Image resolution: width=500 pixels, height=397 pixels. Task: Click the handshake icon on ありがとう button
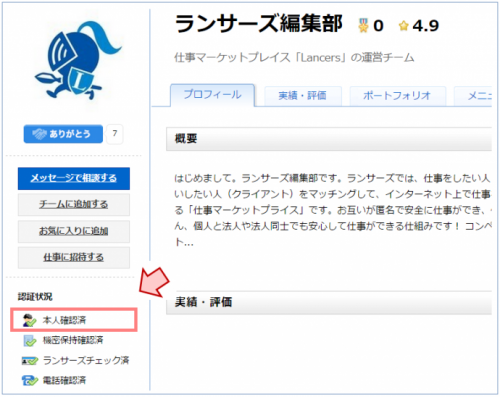click(x=39, y=134)
